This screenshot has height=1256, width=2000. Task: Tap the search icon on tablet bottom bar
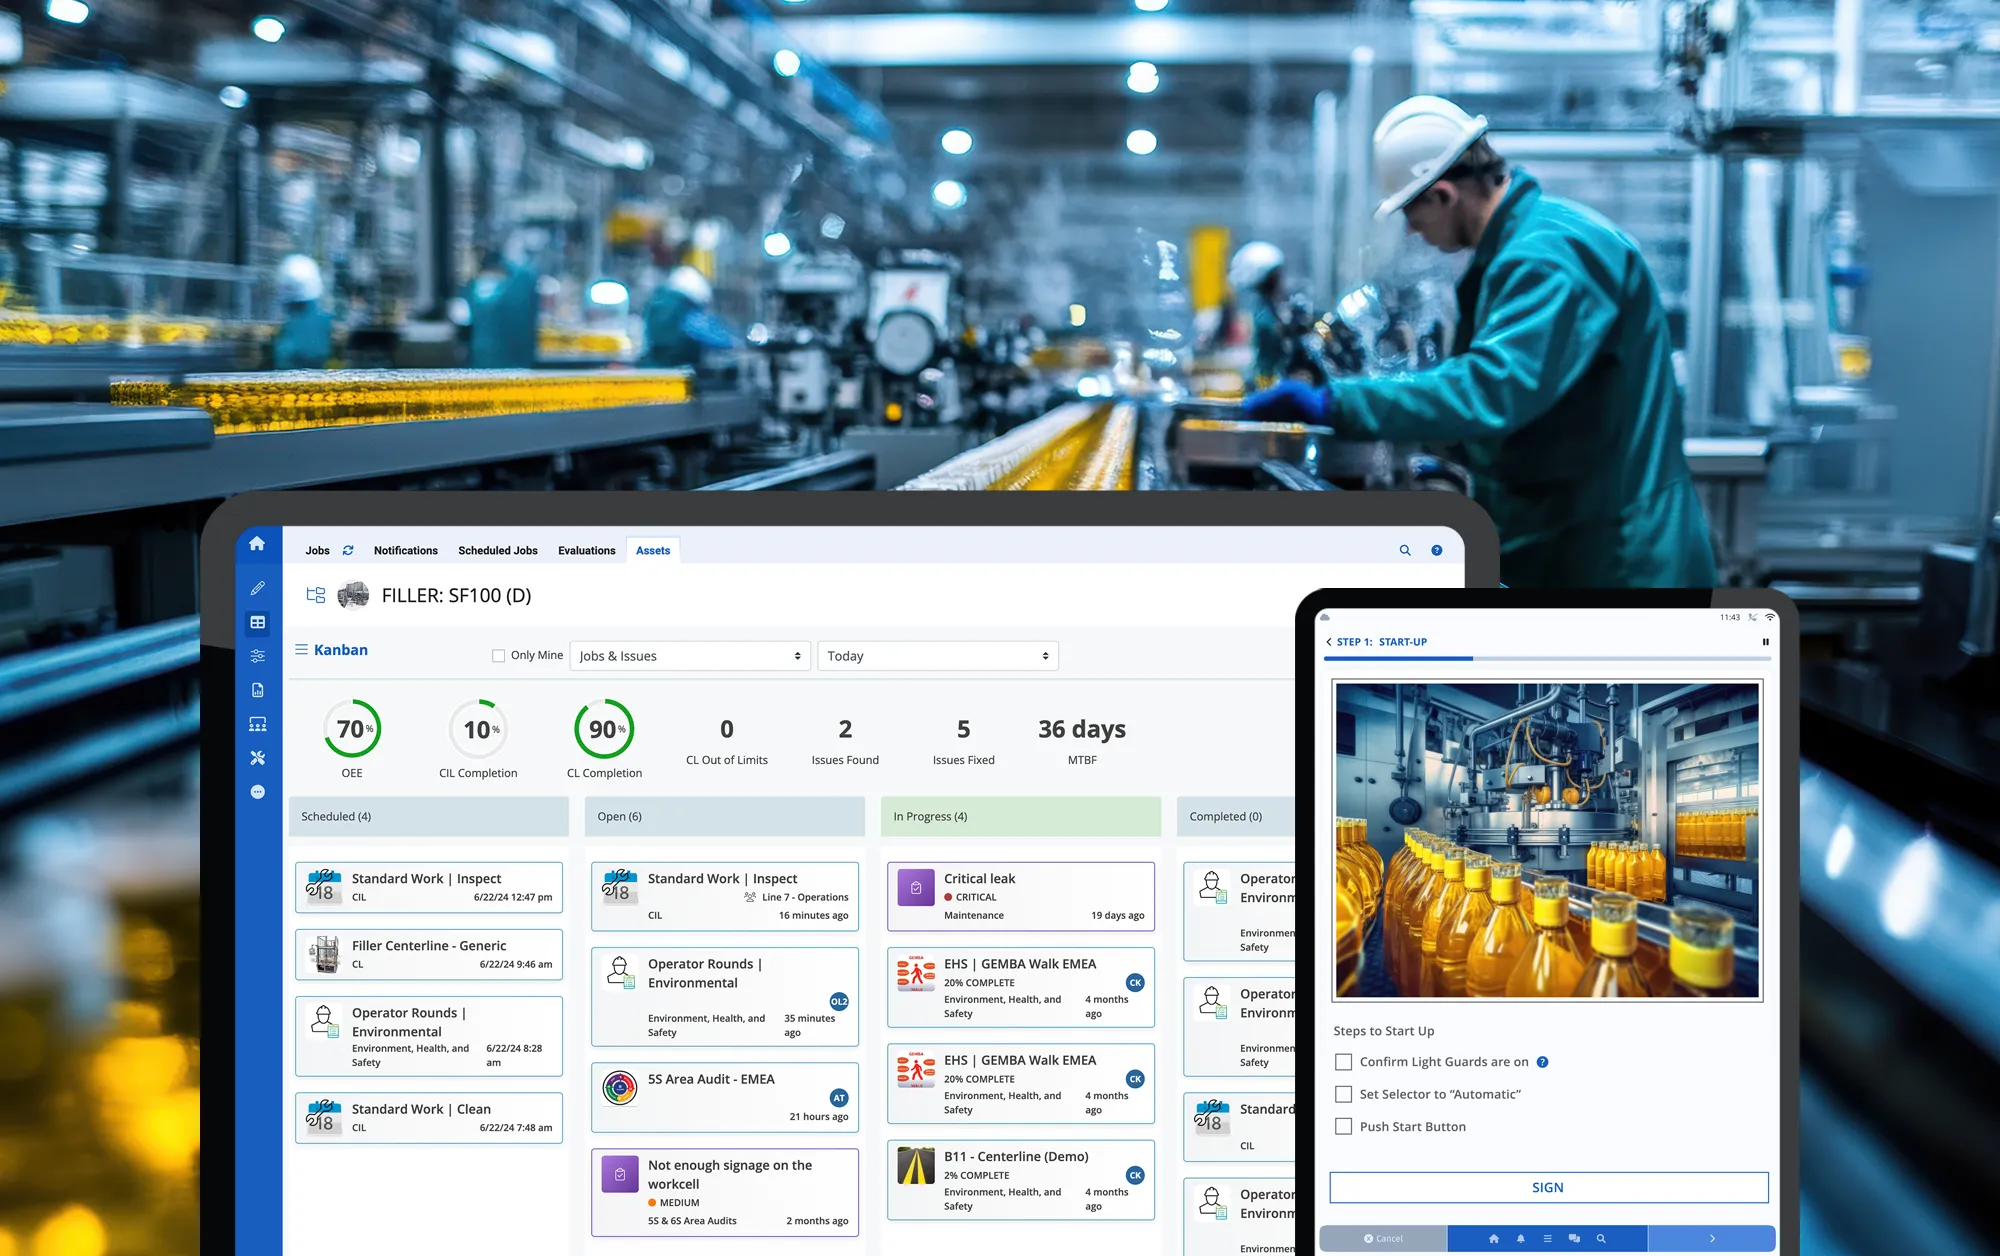(x=1601, y=1239)
